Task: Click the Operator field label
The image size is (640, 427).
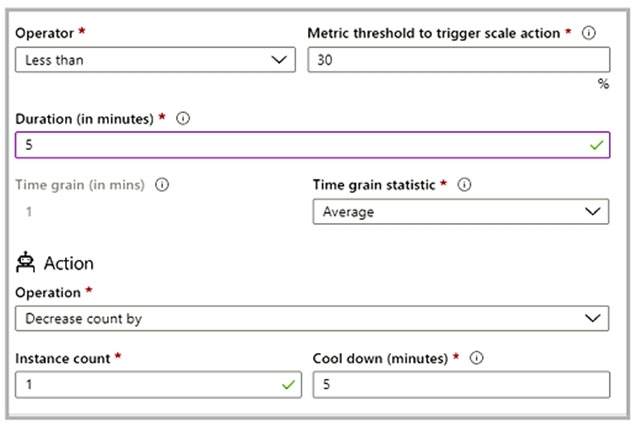Action: click(45, 33)
